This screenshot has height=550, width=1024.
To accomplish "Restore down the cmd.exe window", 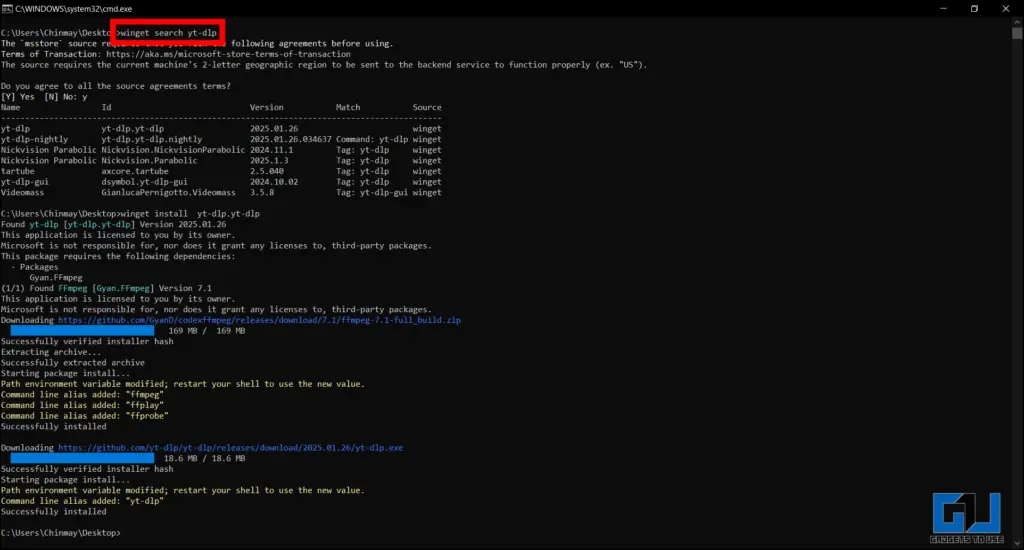I will tap(974, 8).
